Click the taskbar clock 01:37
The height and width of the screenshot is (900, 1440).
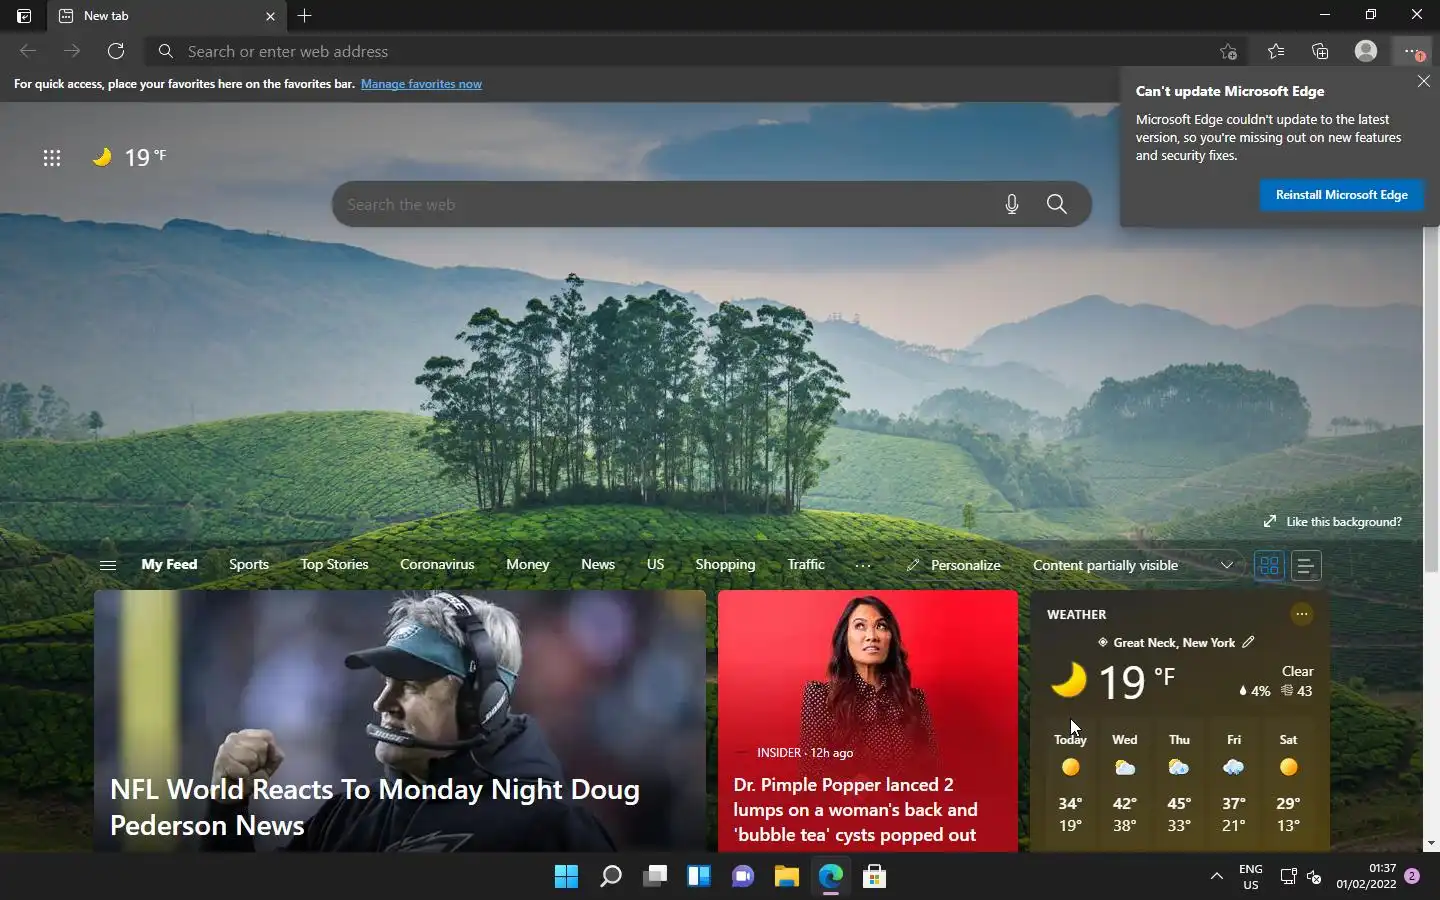[x=1367, y=876]
